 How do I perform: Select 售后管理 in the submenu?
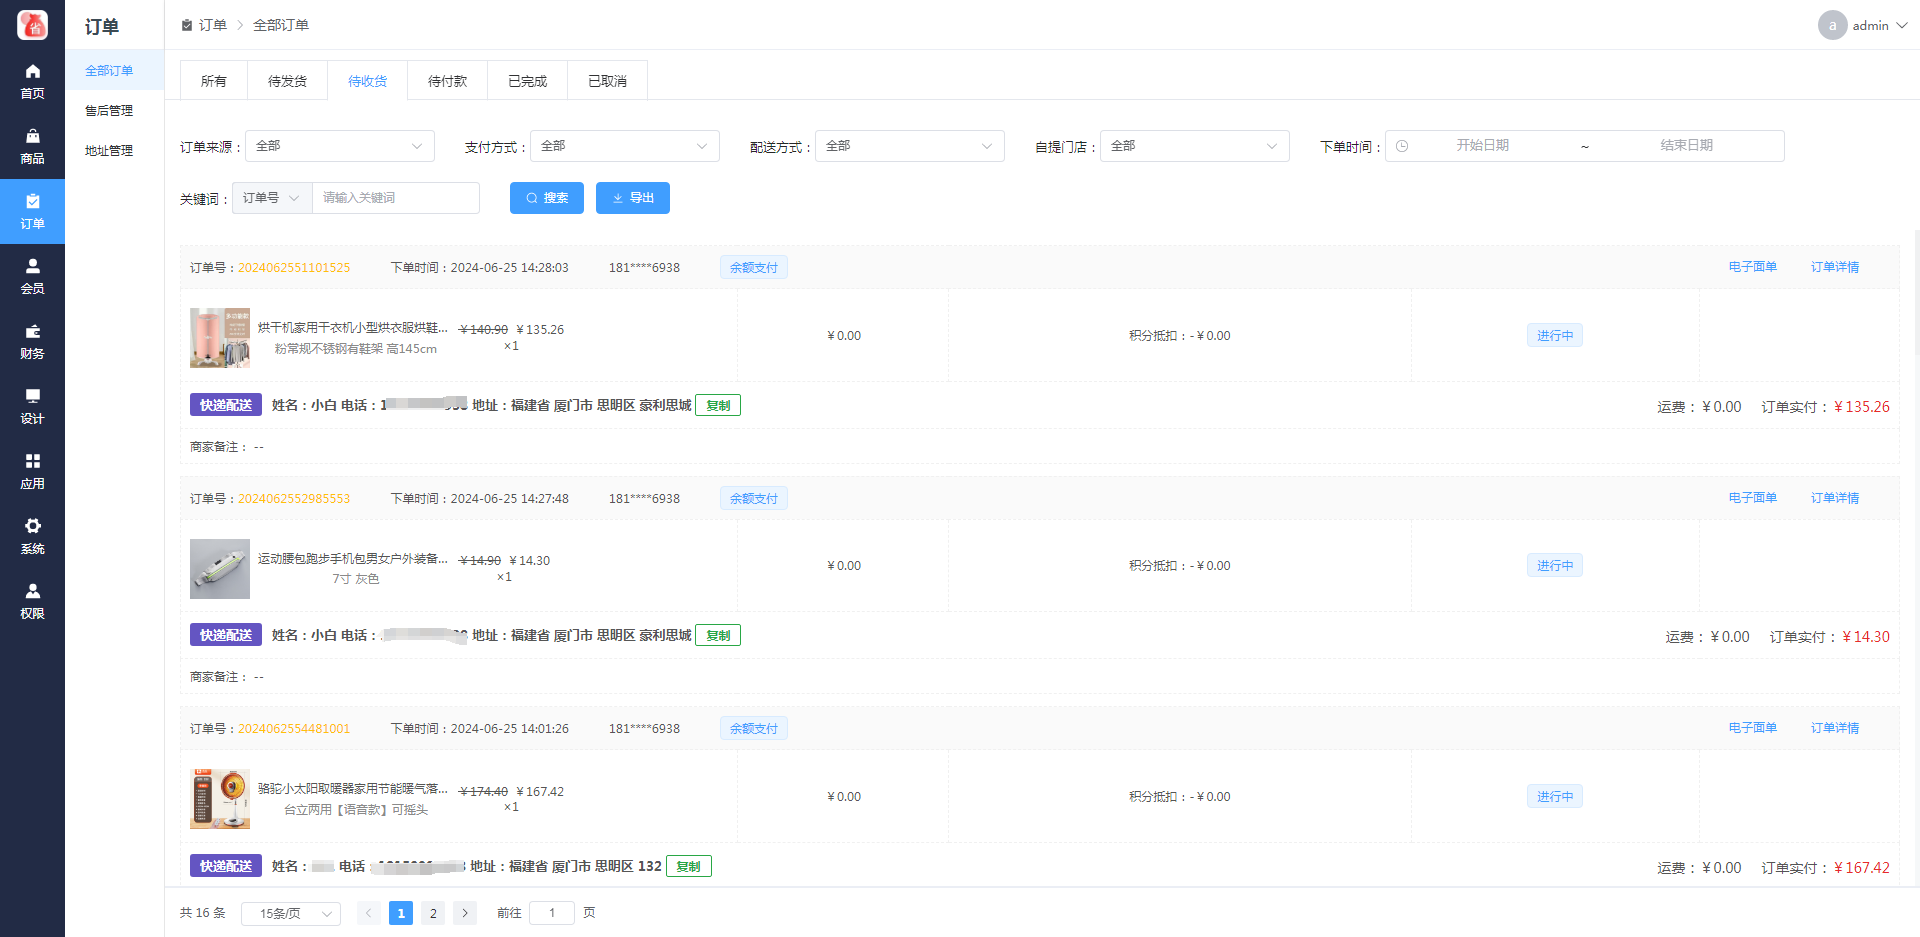[x=109, y=111]
